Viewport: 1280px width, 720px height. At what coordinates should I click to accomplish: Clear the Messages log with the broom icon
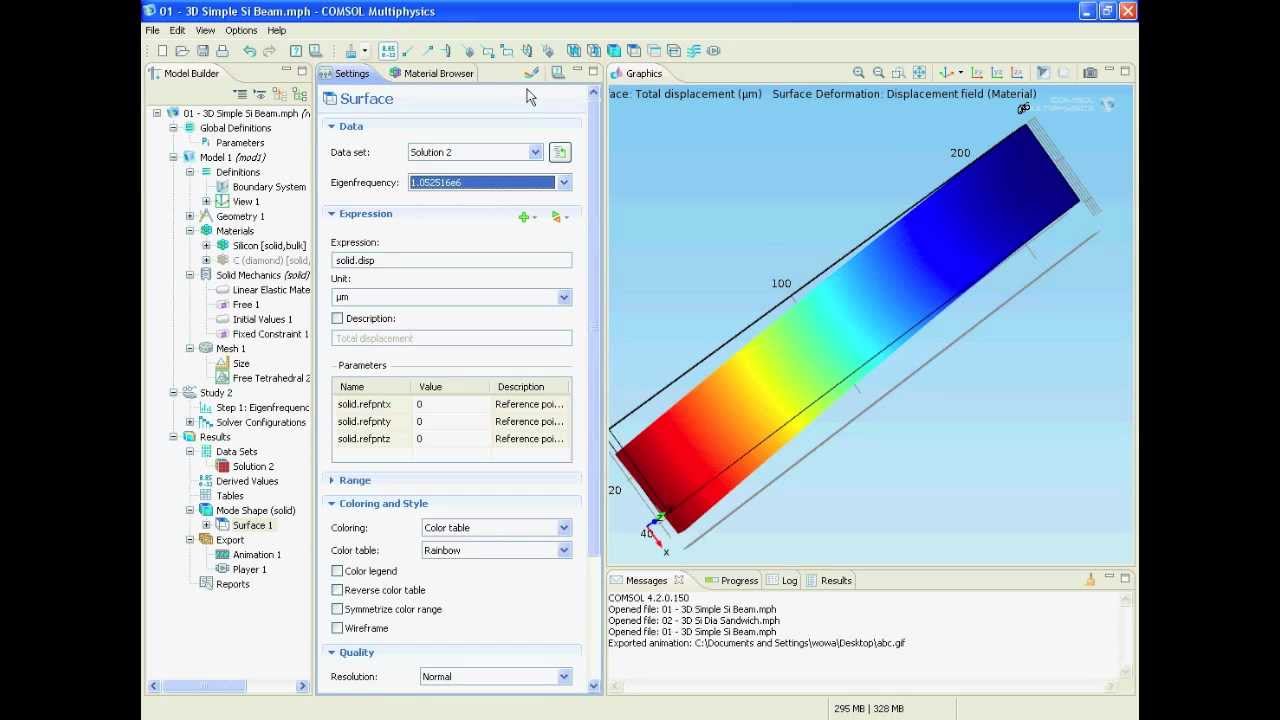(1090, 580)
